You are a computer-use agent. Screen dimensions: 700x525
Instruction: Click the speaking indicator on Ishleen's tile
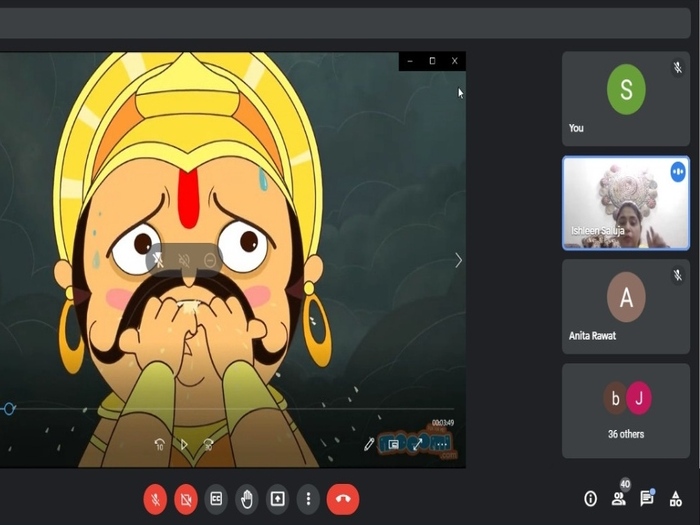[678, 172]
